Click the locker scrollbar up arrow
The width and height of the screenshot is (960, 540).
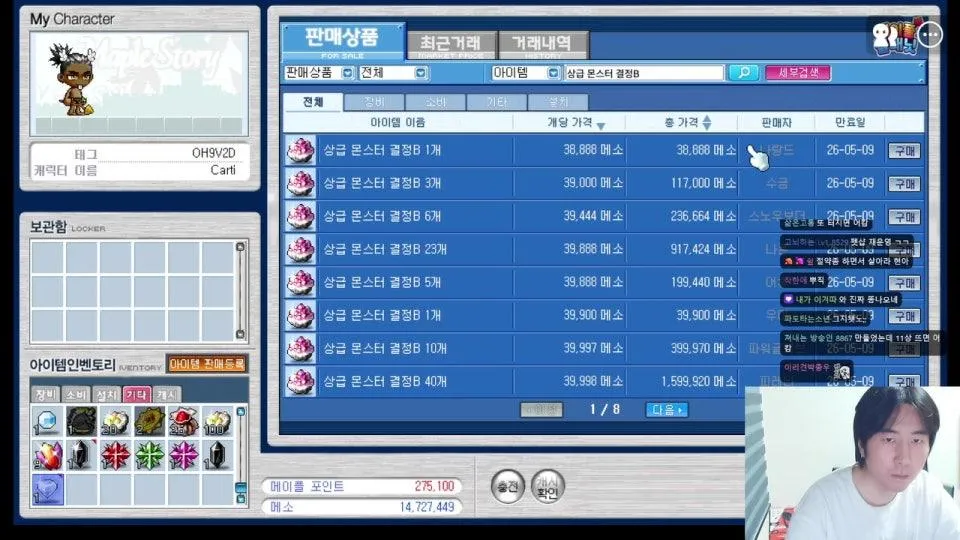[x=240, y=247]
